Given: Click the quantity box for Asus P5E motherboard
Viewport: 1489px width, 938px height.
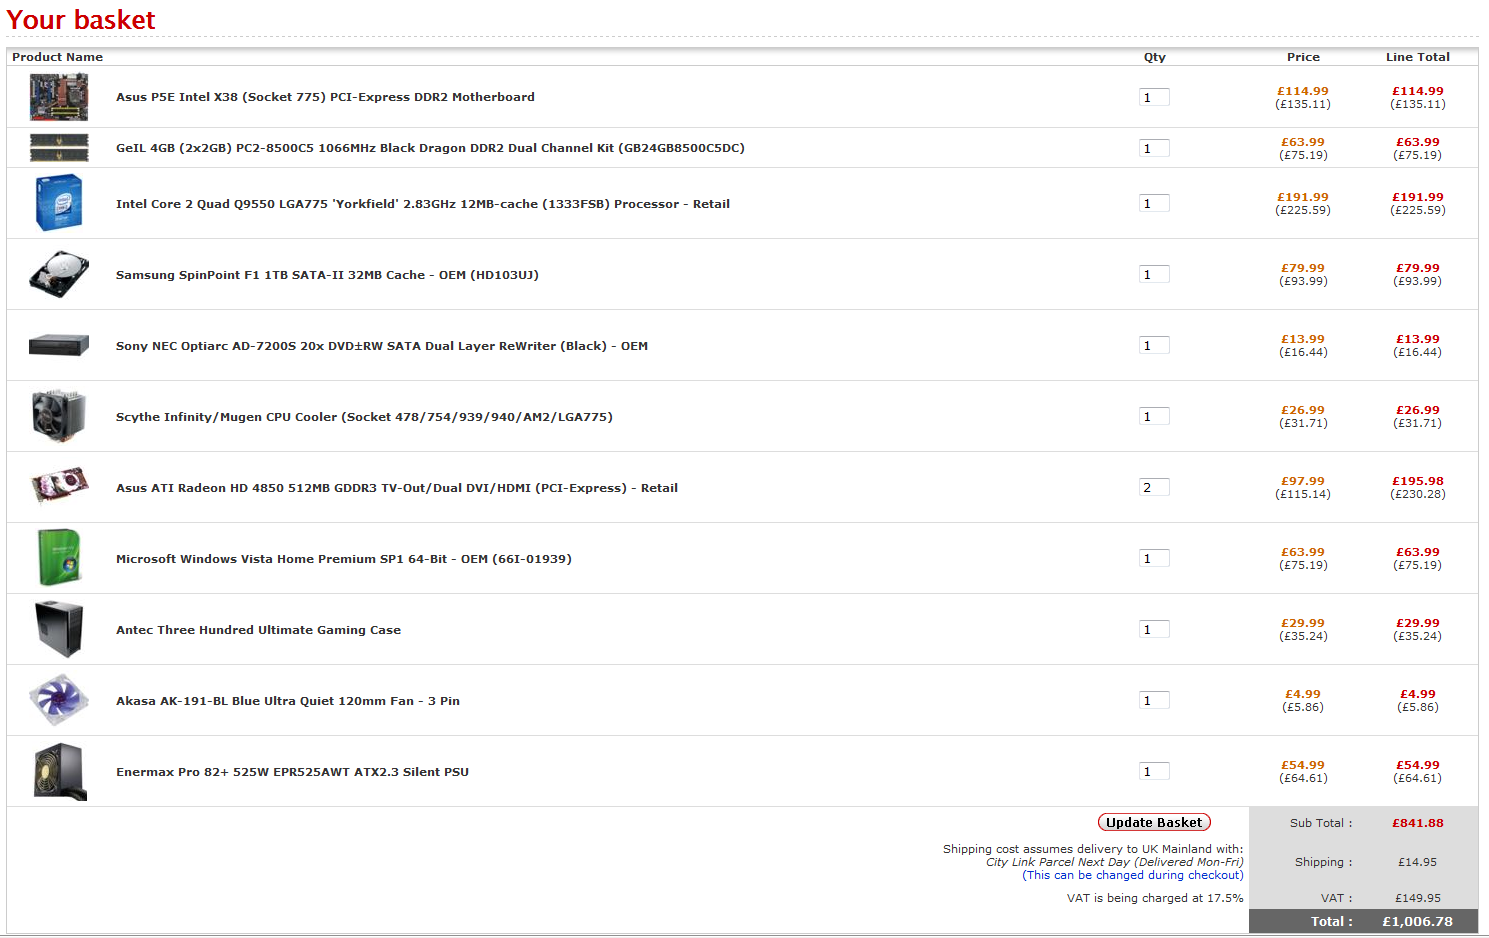Looking at the screenshot, I should (1154, 98).
